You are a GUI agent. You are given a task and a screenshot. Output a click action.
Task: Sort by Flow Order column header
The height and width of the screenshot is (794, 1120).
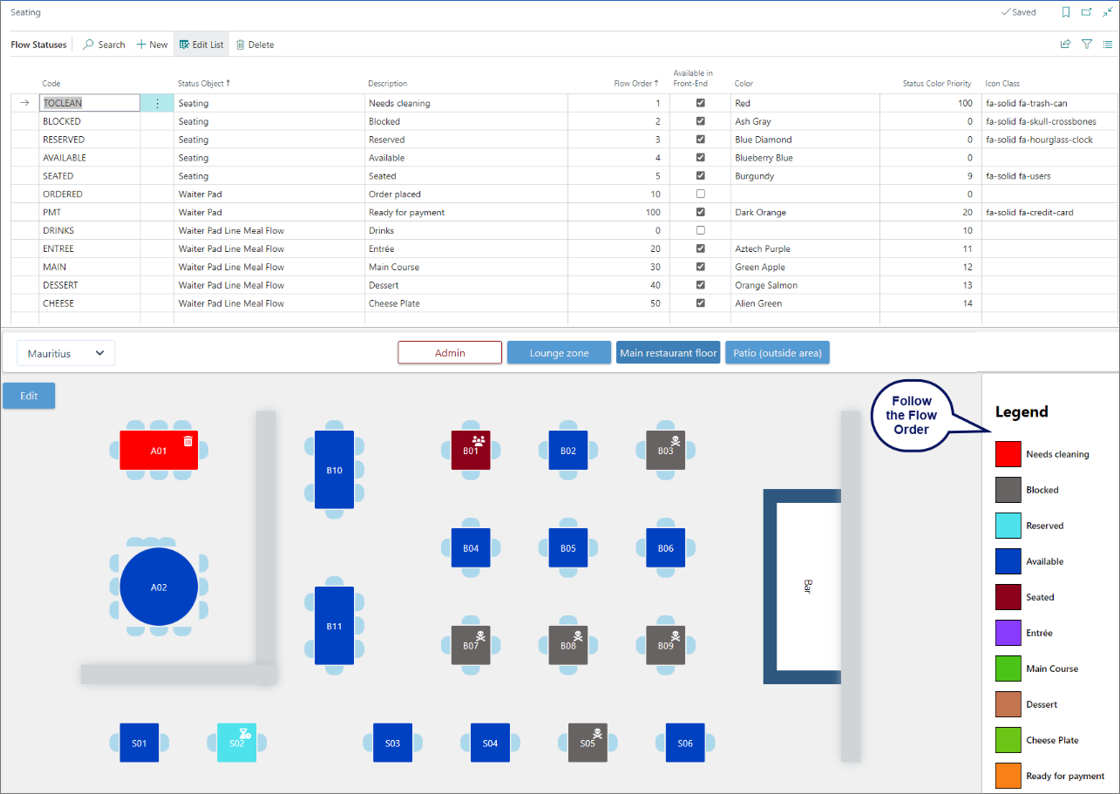pyautogui.click(x=636, y=84)
